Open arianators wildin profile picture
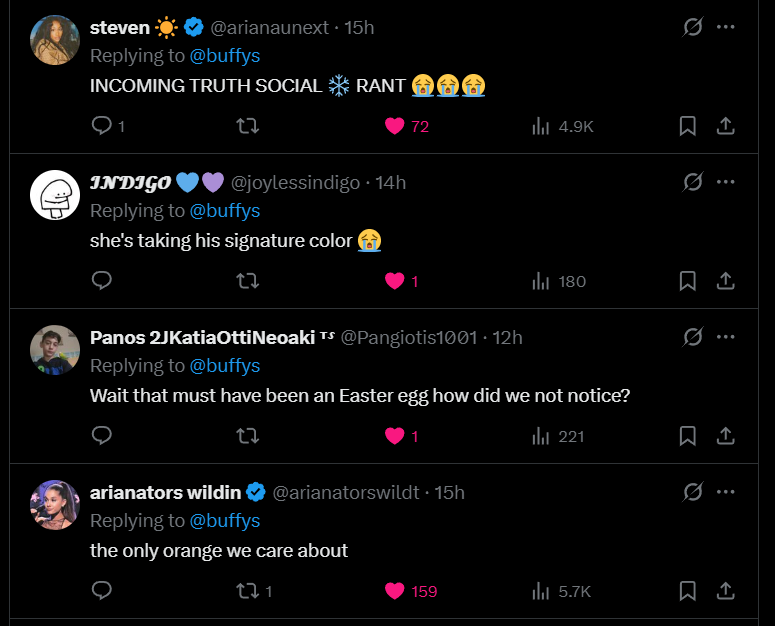 click(55, 505)
